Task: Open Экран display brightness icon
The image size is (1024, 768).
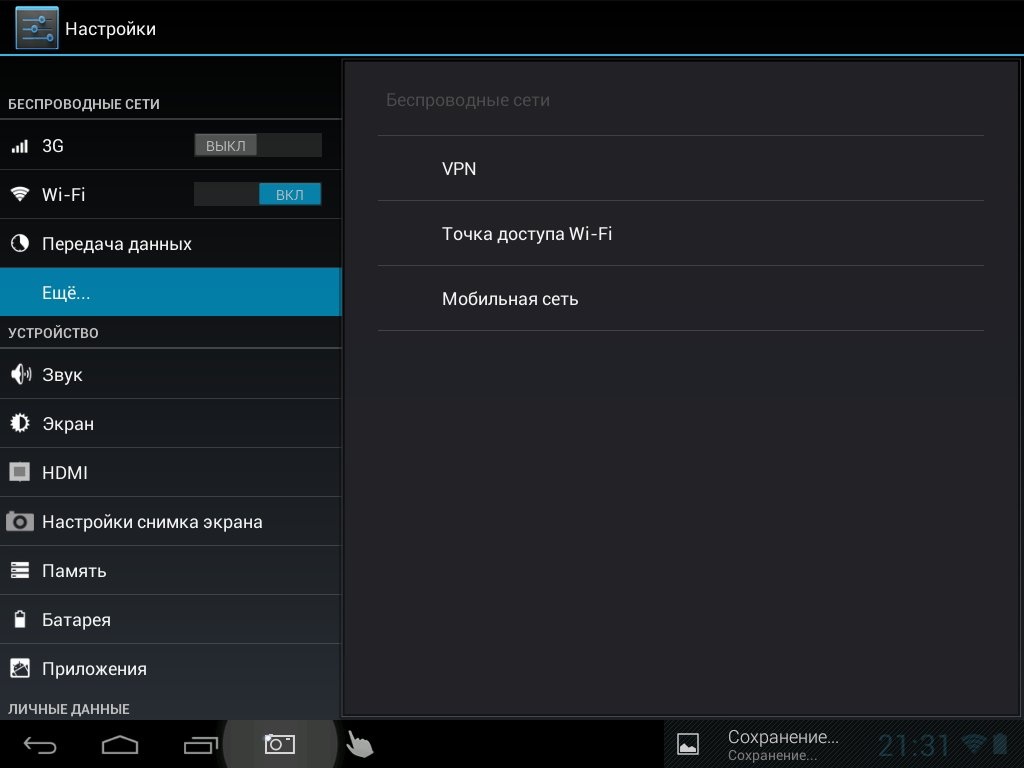Action: [20, 424]
